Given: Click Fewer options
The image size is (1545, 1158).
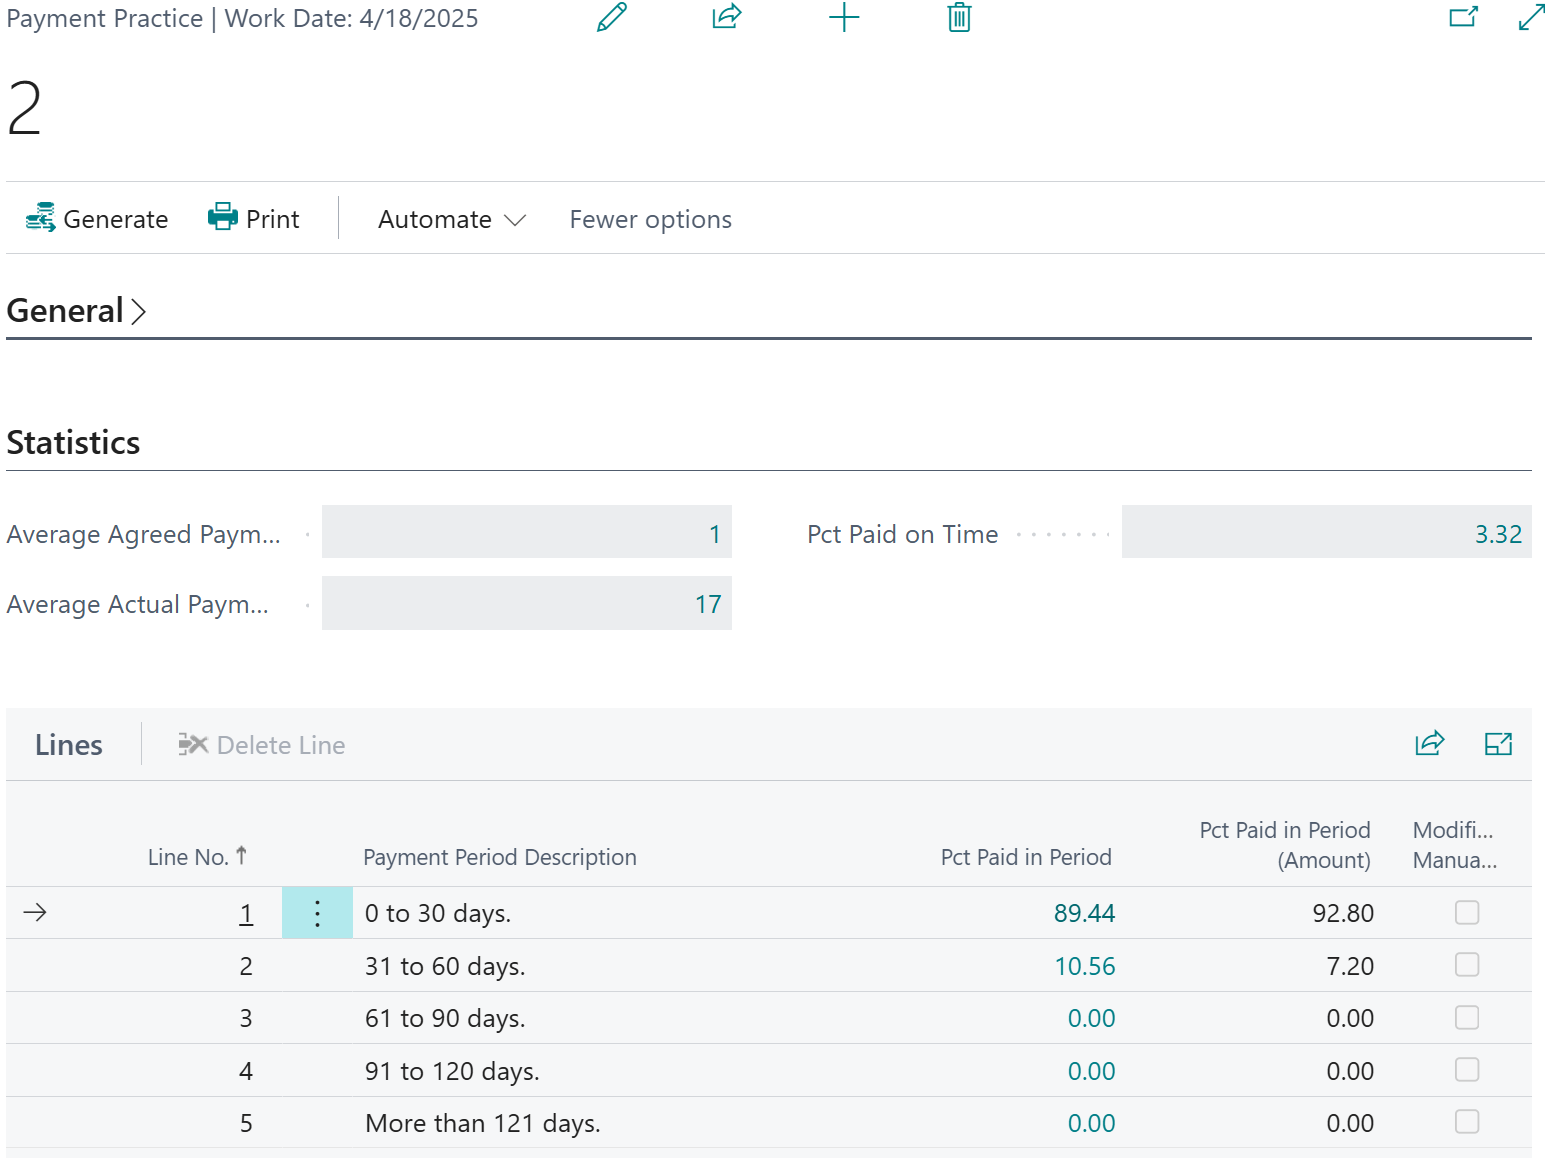Looking at the screenshot, I should pos(651,219).
